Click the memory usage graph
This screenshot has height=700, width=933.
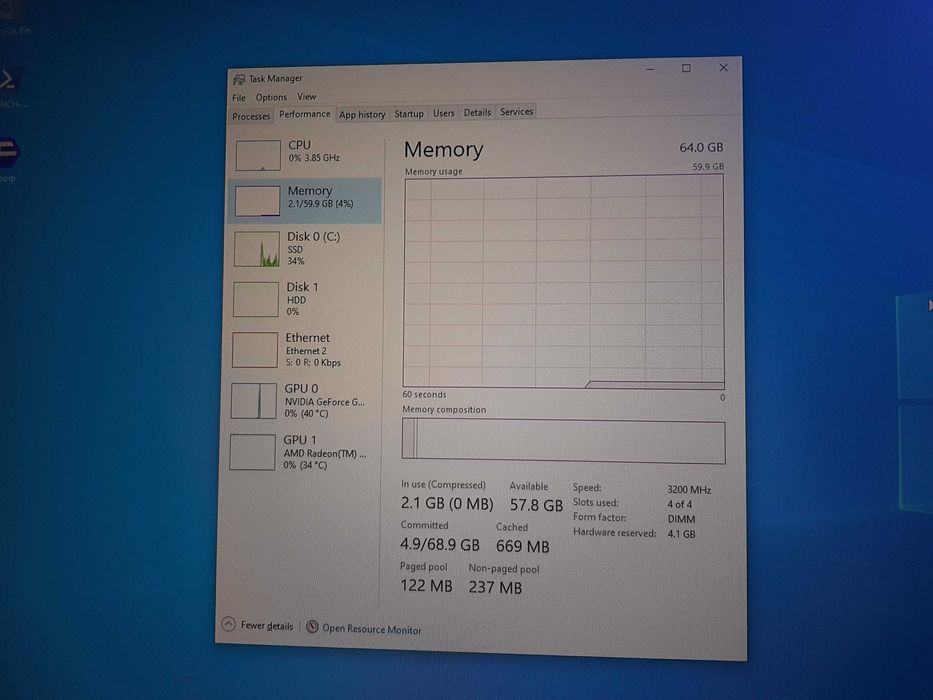coord(563,281)
